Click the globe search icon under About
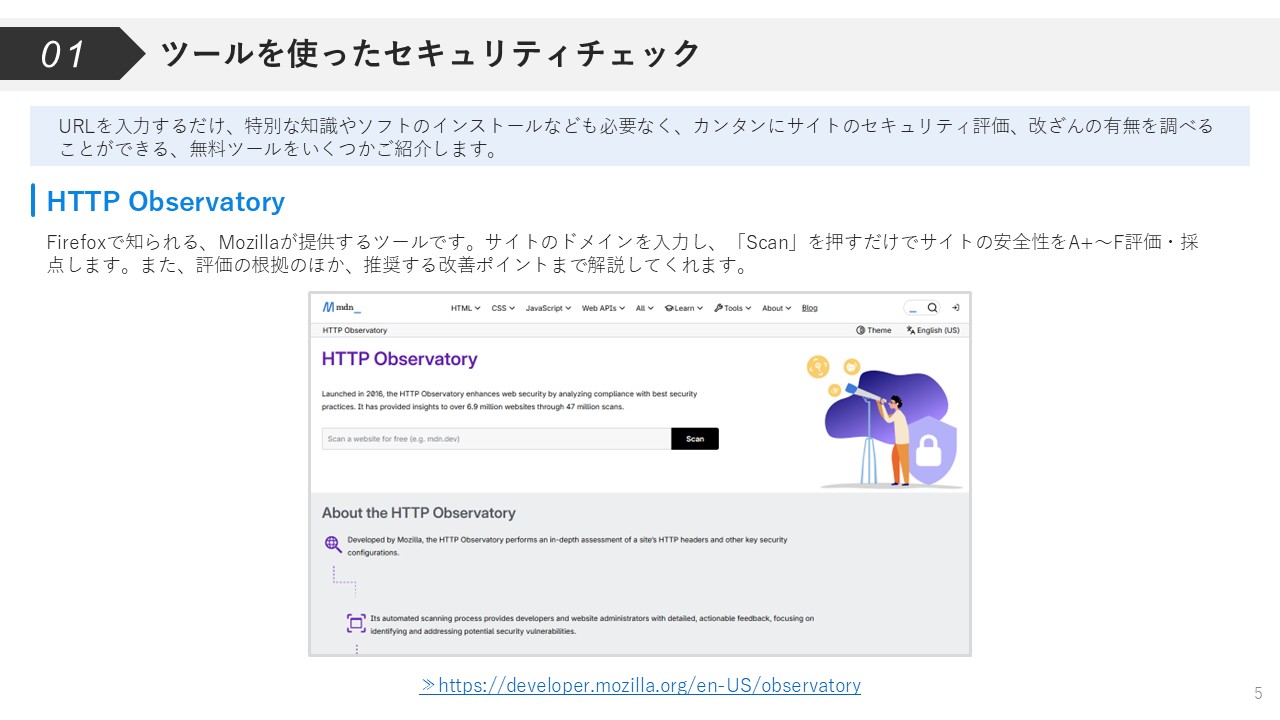1280x720 pixels. [x=333, y=544]
